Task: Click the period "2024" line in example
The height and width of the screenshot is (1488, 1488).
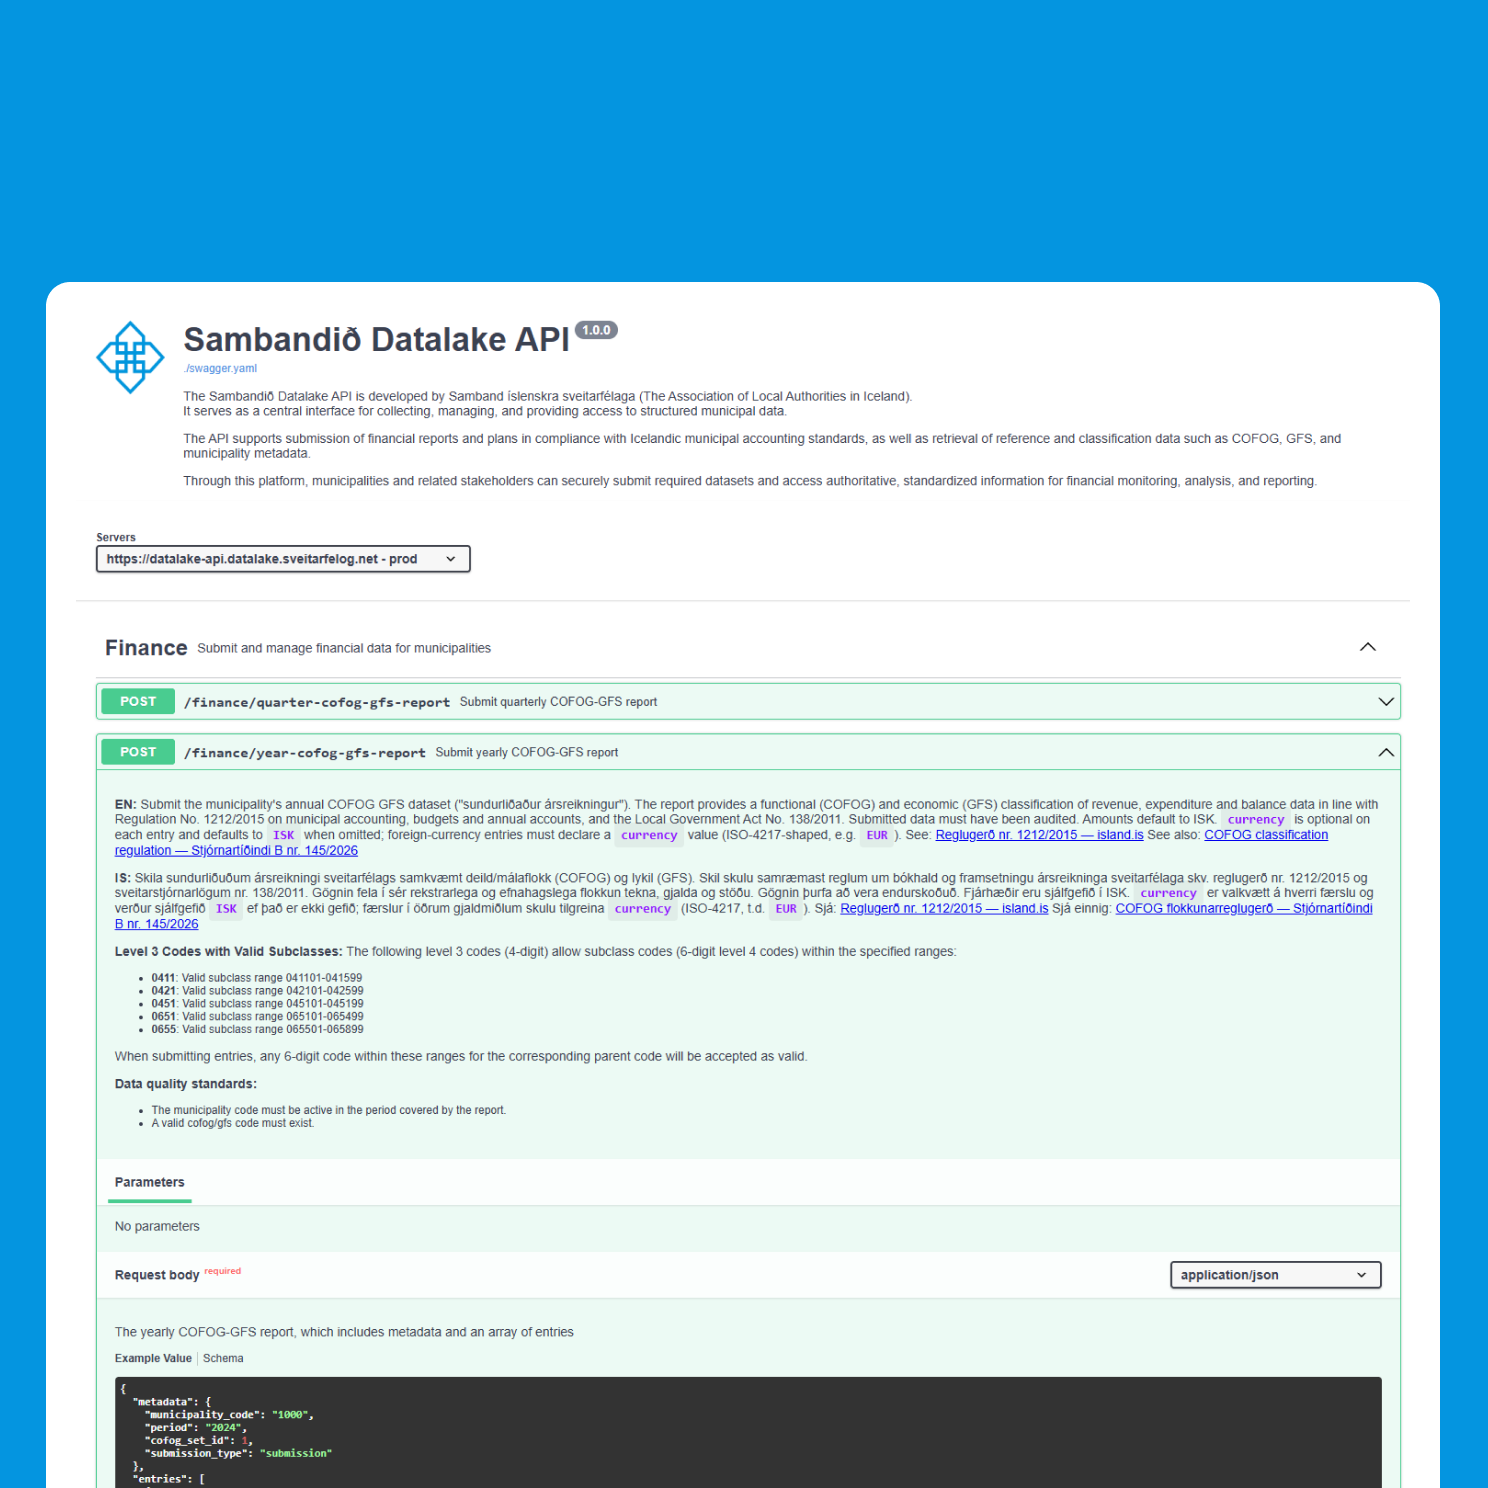Action: point(195,1428)
